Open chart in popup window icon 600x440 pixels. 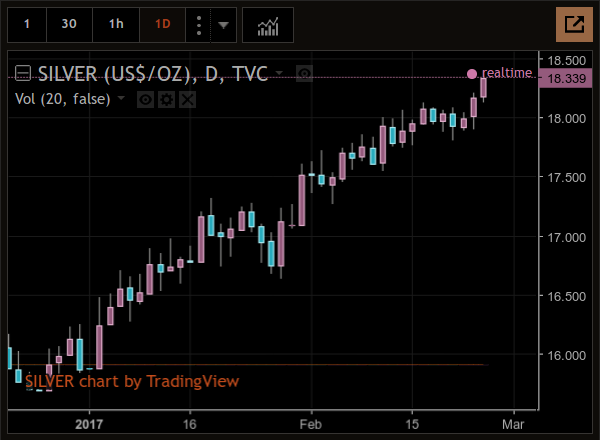coord(574,24)
